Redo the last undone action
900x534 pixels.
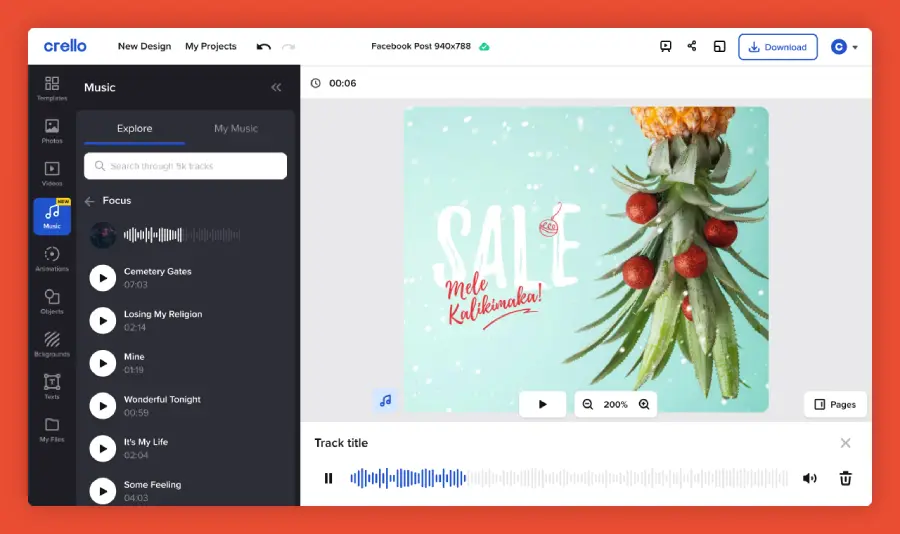pyautogui.click(x=289, y=47)
